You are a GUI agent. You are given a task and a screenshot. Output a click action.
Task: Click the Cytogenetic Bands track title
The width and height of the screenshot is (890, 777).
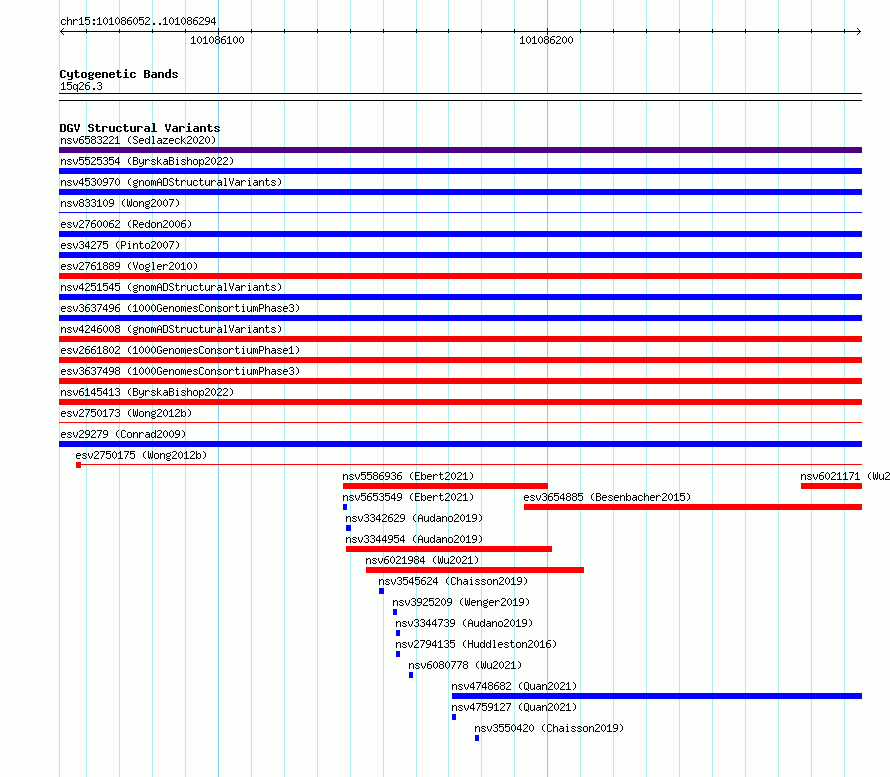[119, 74]
